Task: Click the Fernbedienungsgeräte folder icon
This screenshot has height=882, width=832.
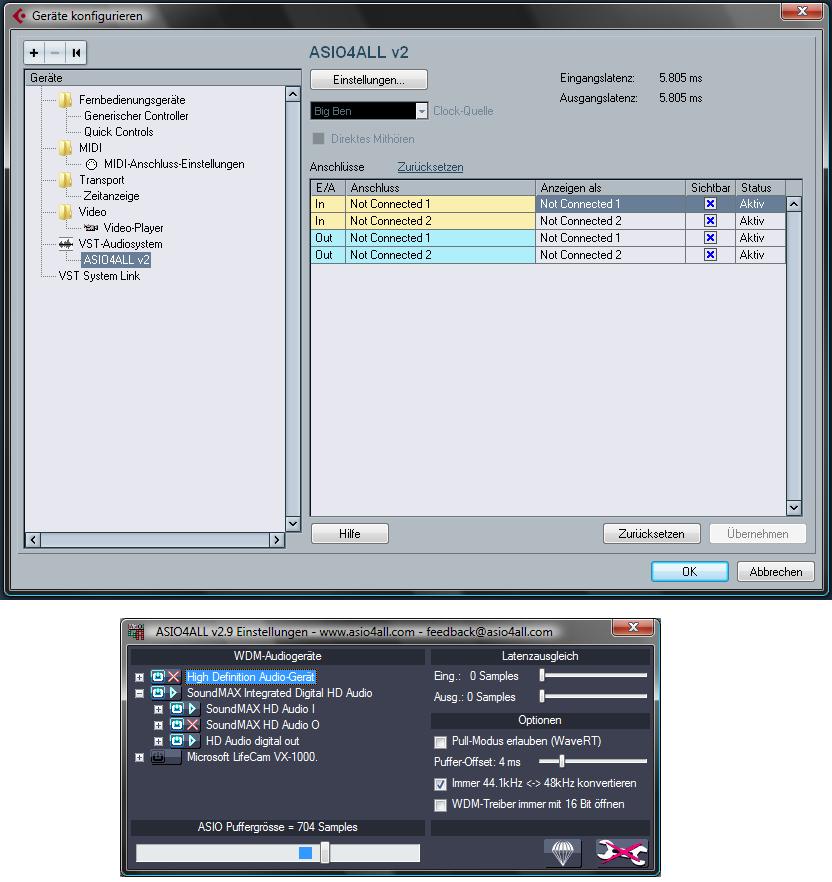Action: [x=65, y=100]
